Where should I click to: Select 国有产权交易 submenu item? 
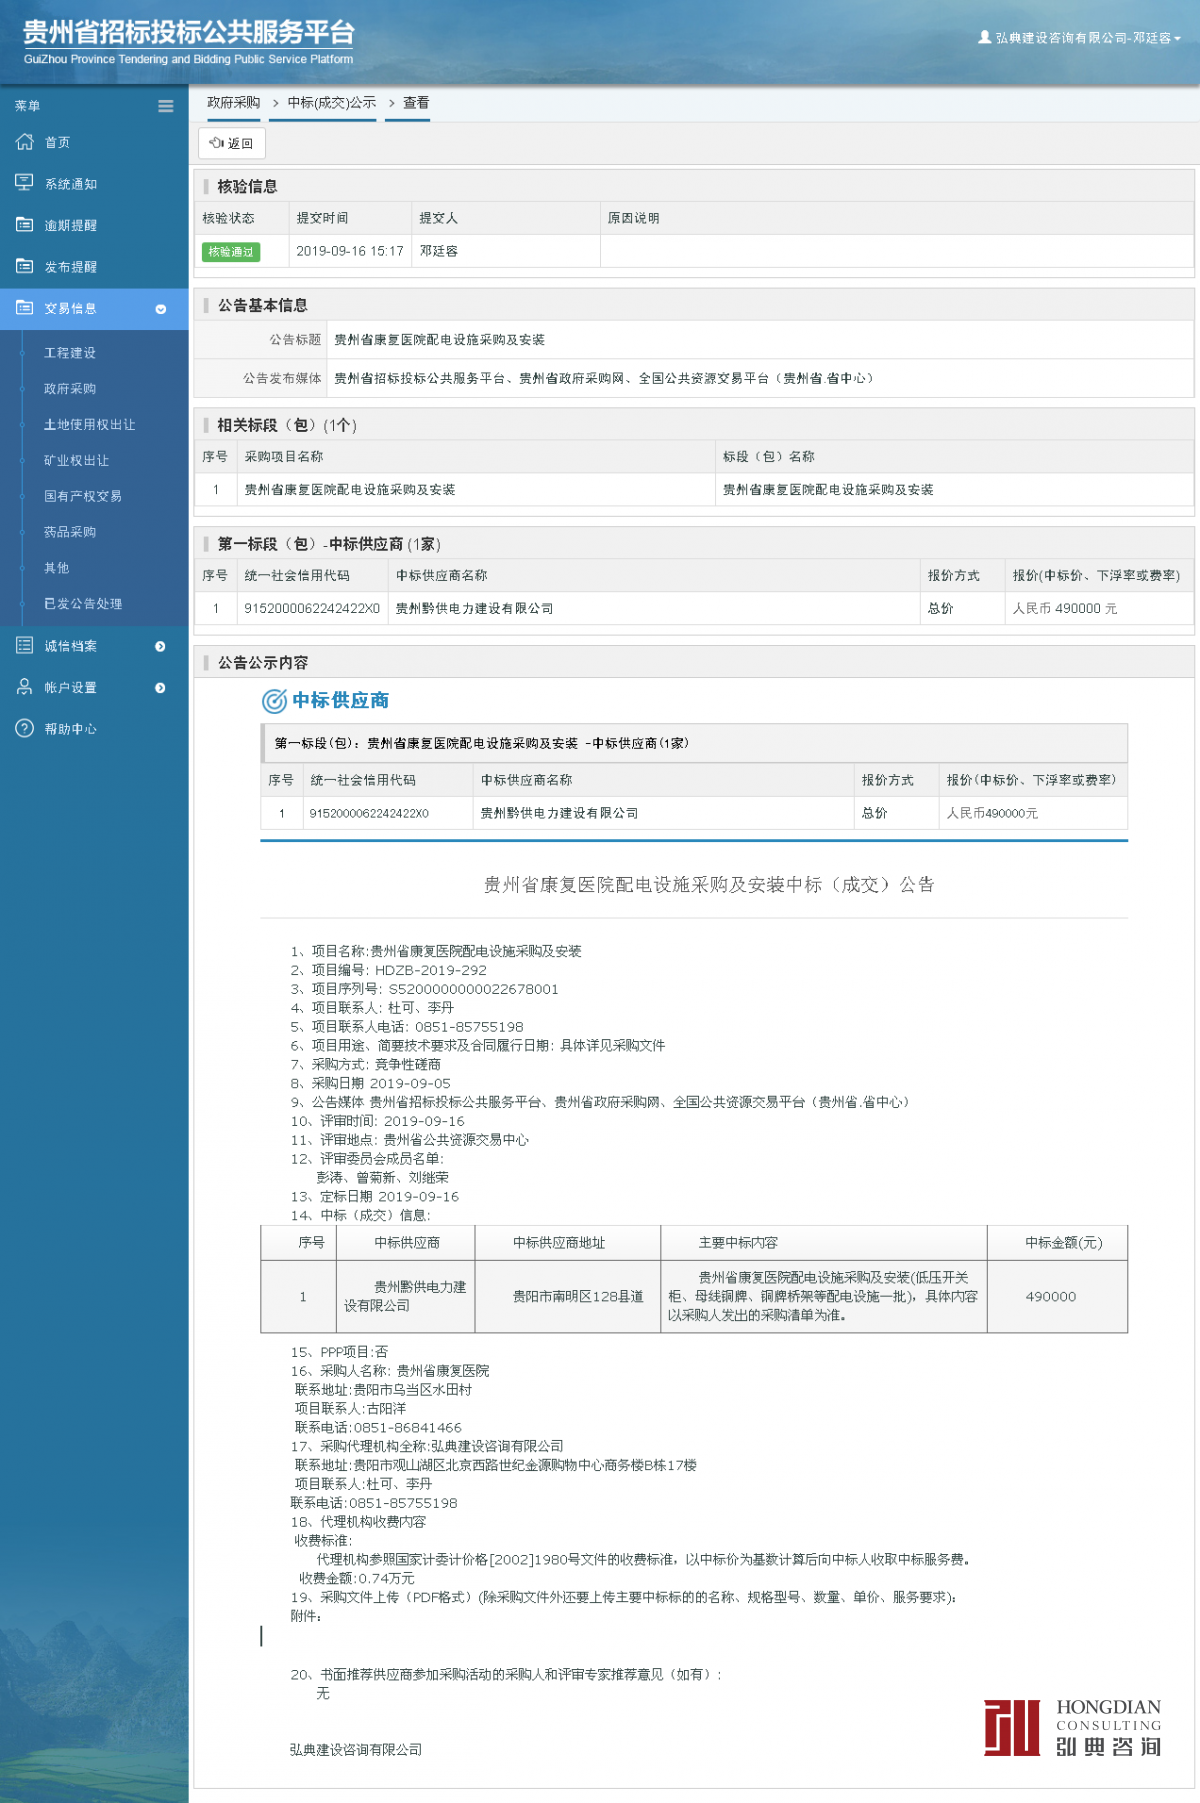click(83, 497)
